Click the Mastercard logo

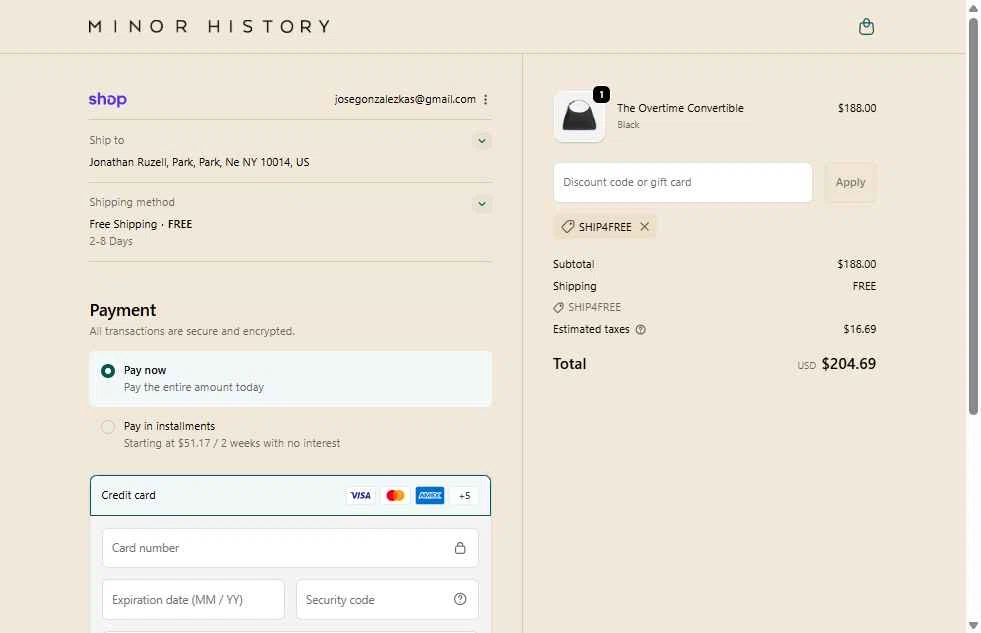pos(395,495)
